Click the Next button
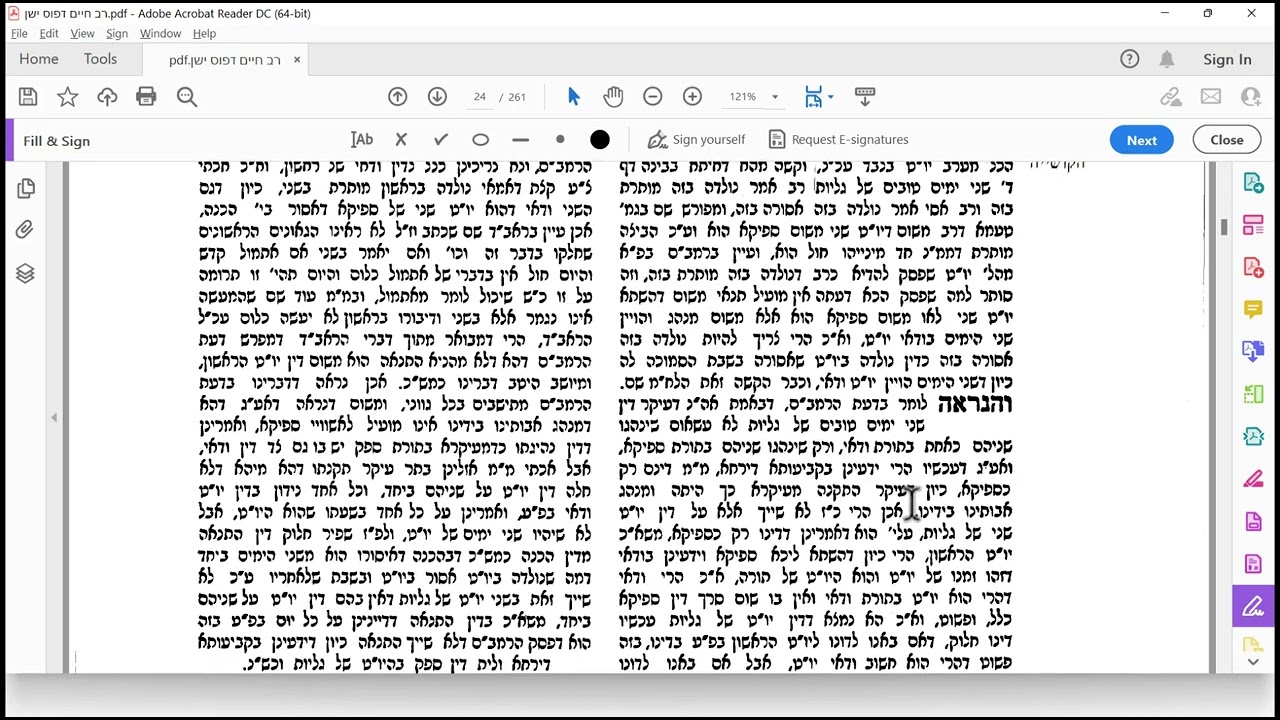This screenshot has height=720, width=1280. click(x=1142, y=140)
